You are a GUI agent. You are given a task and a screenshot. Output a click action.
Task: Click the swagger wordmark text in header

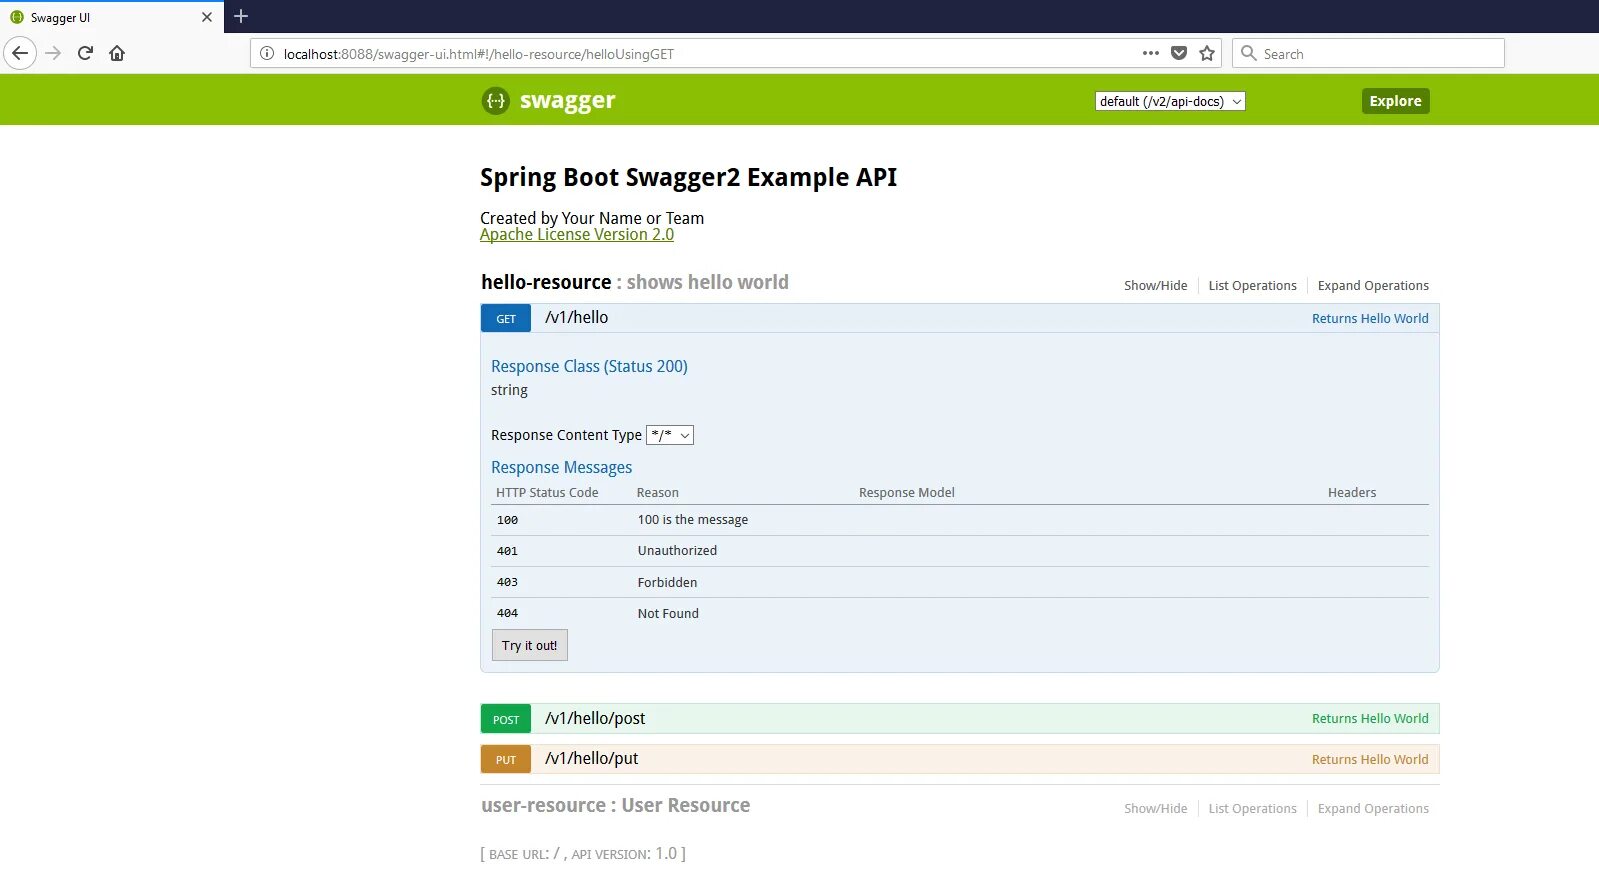point(567,101)
